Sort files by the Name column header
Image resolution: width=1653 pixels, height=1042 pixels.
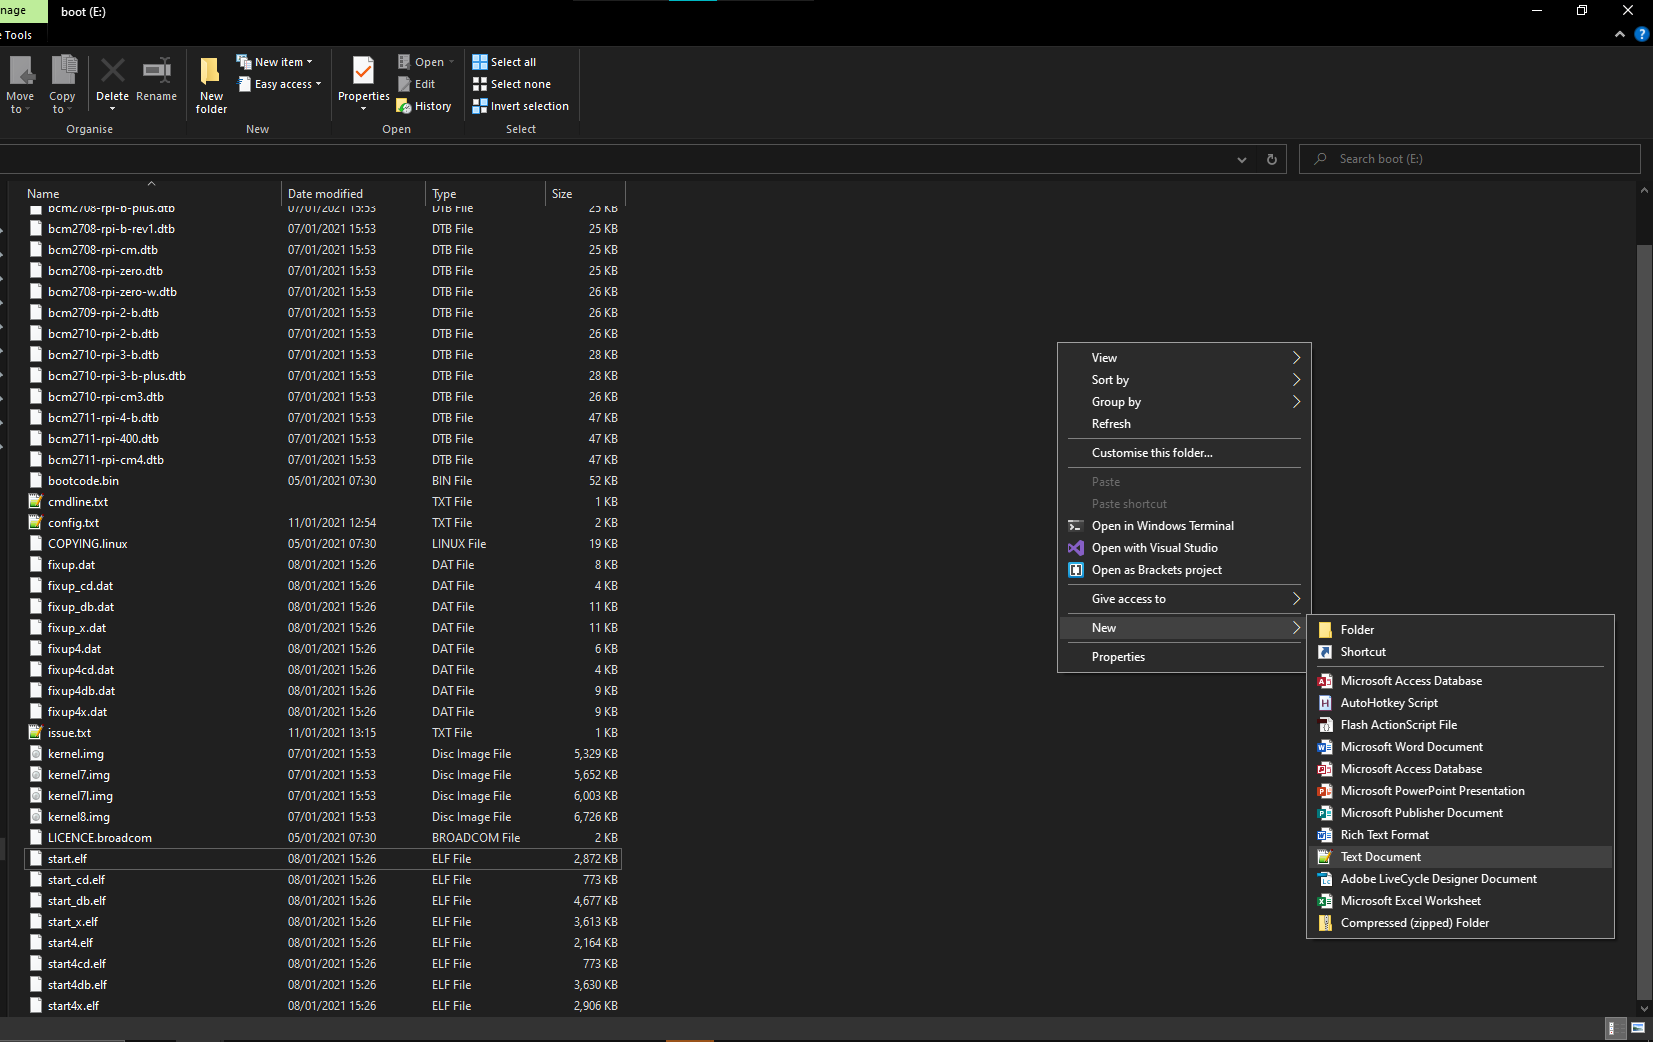[150, 193]
